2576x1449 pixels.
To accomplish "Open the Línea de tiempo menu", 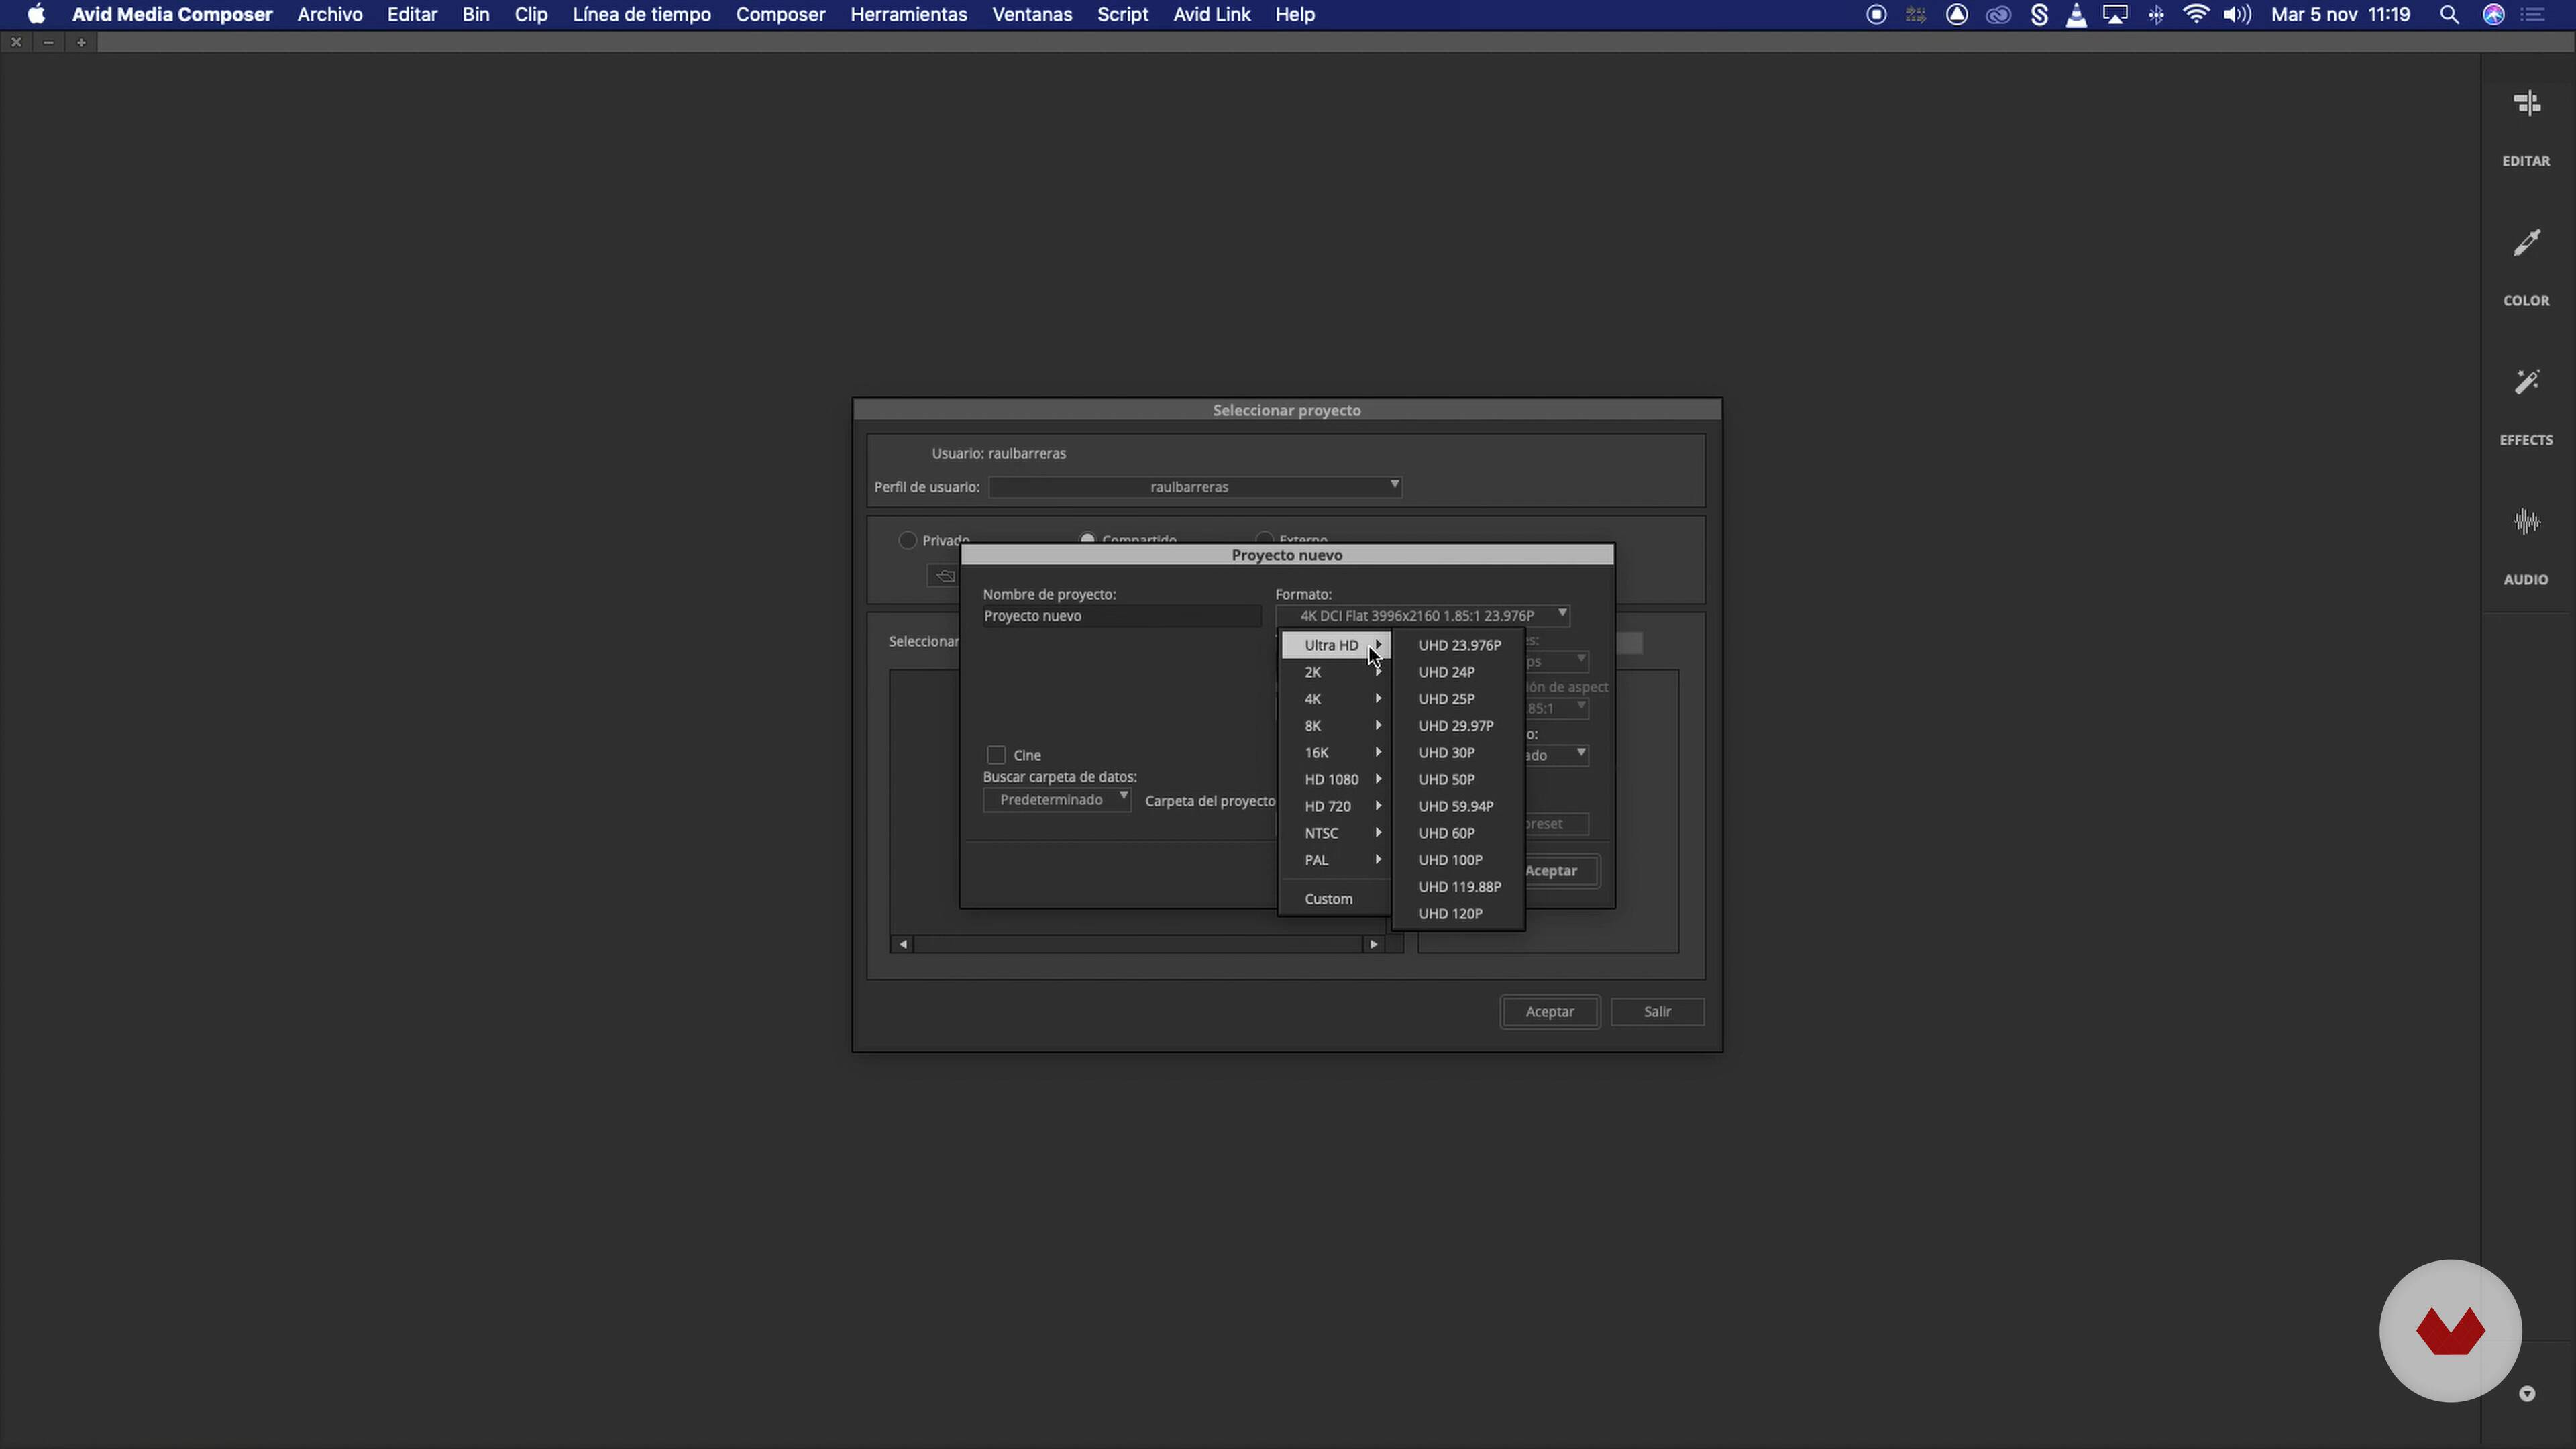I will (641, 15).
